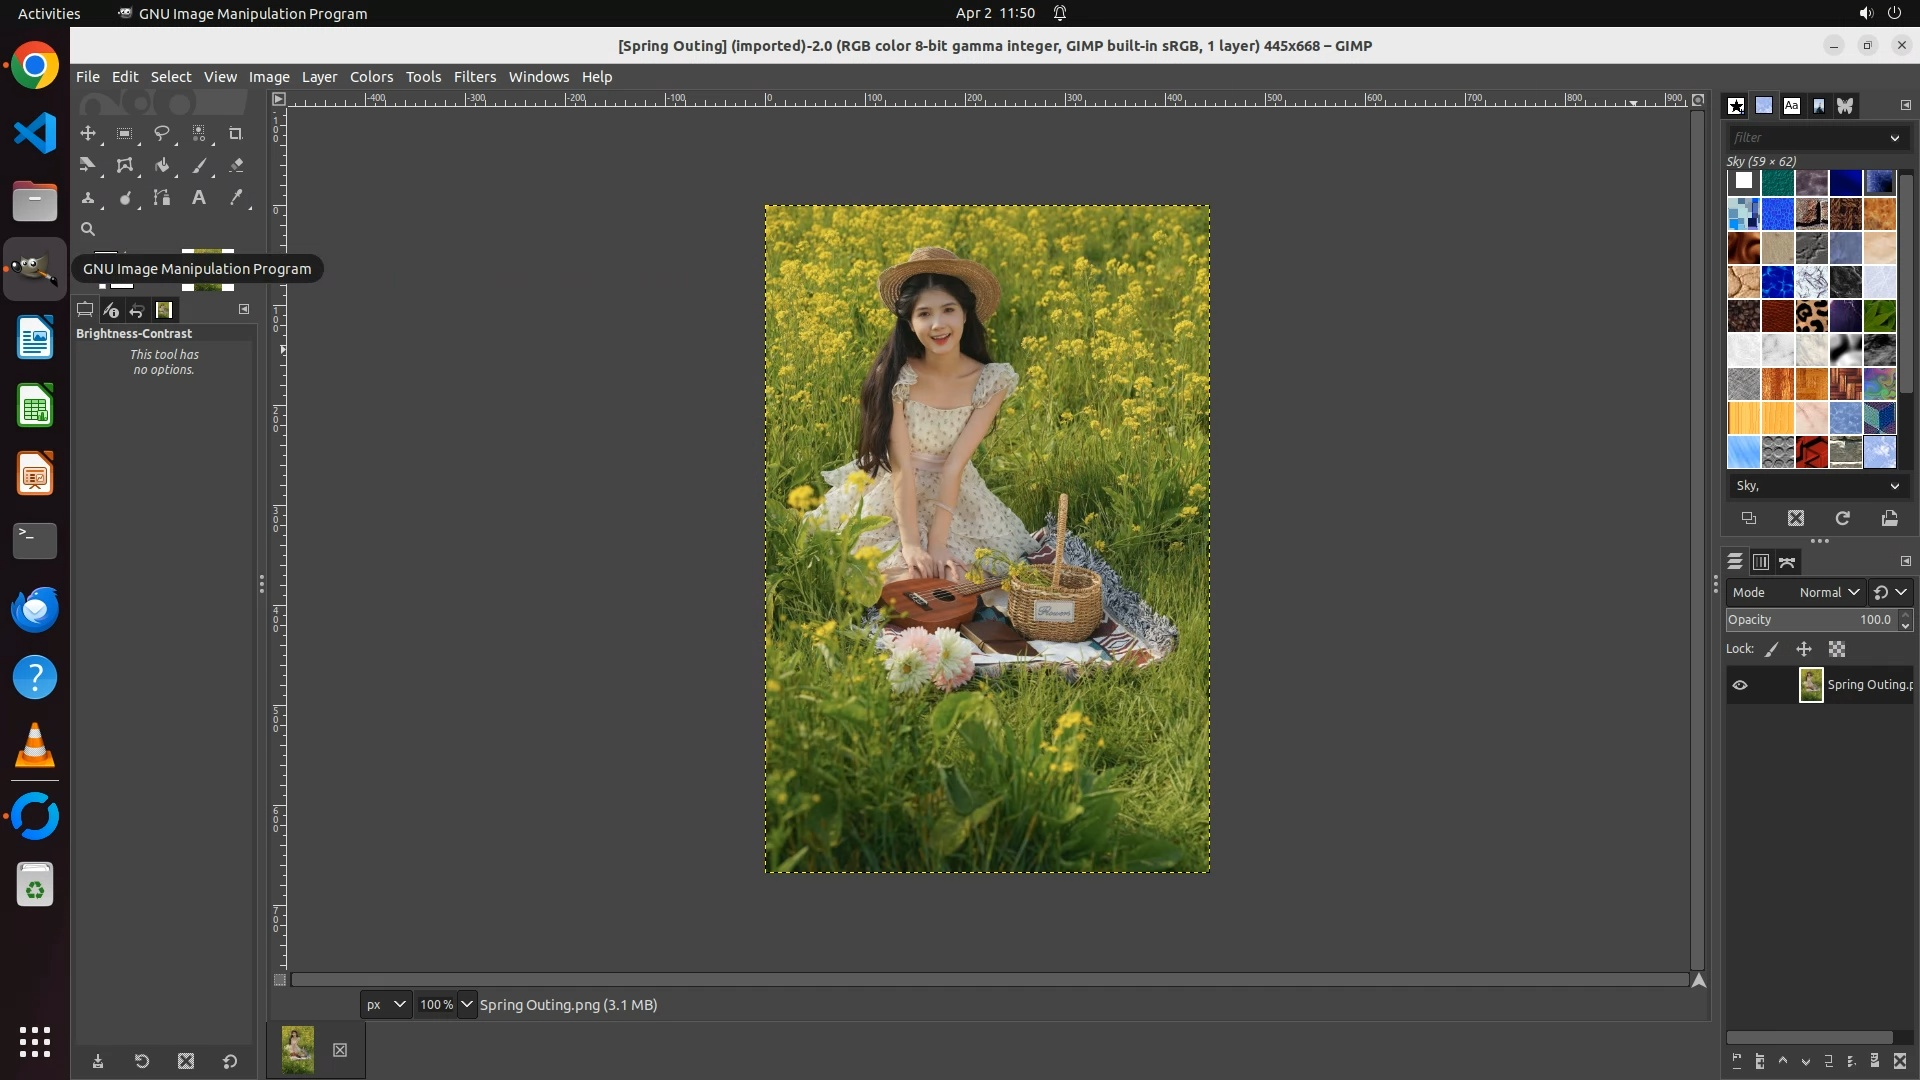1920x1080 pixels.
Task: Toggle lock pixels paintbrush icon
Action: pyautogui.click(x=1772, y=649)
